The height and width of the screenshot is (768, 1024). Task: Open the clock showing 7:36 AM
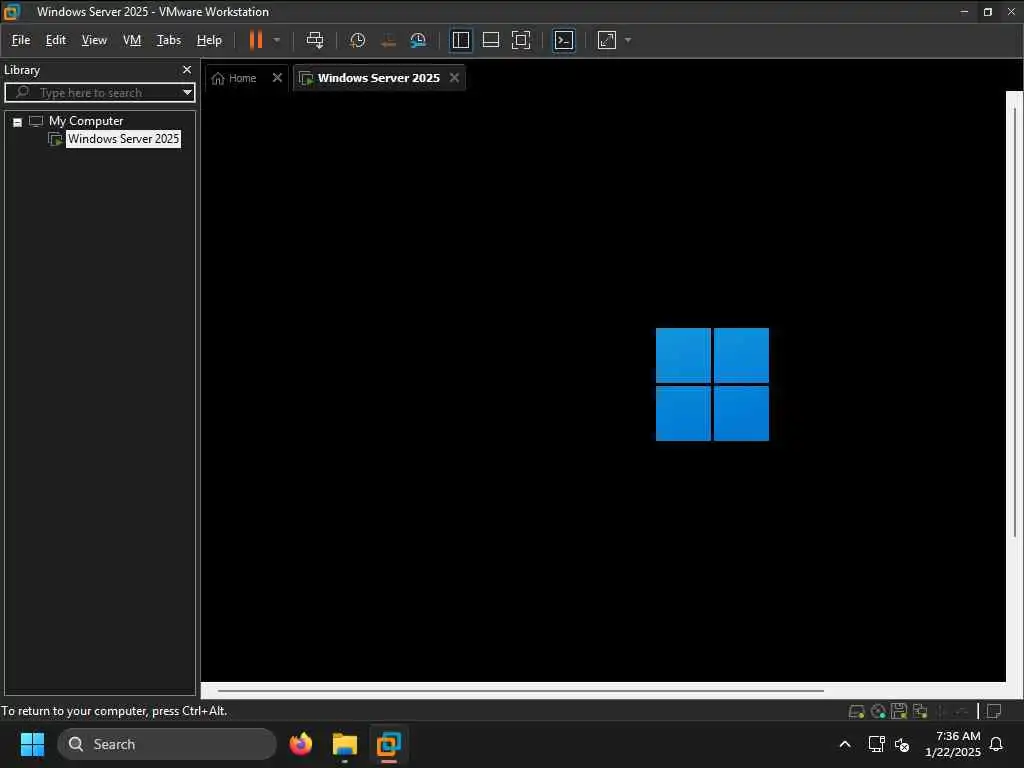pyautogui.click(x=952, y=744)
